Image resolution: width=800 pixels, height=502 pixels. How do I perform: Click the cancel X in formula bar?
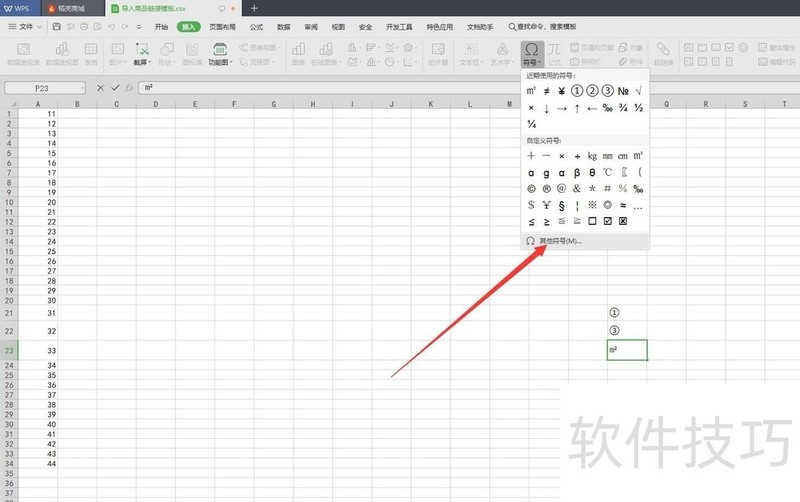point(101,88)
